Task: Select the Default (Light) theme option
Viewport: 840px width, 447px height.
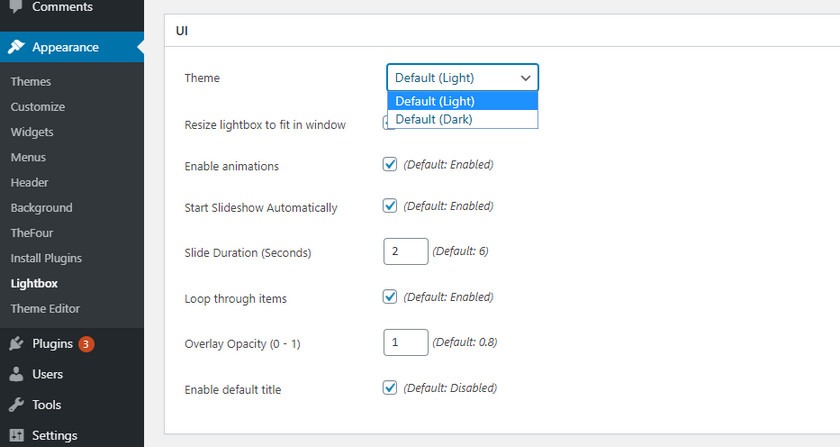Action: point(434,101)
